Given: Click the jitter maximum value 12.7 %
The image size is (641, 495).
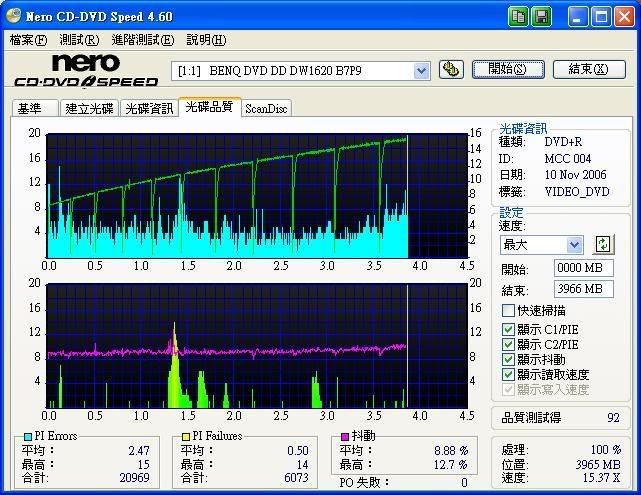Looking at the screenshot, I should click(451, 465).
